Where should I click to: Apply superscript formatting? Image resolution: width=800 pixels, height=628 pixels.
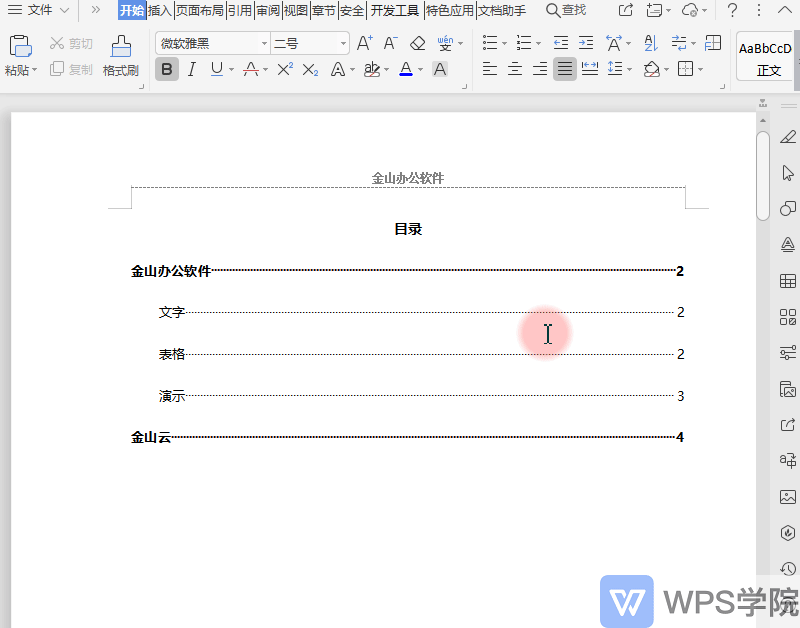click(x=283, y=69)
